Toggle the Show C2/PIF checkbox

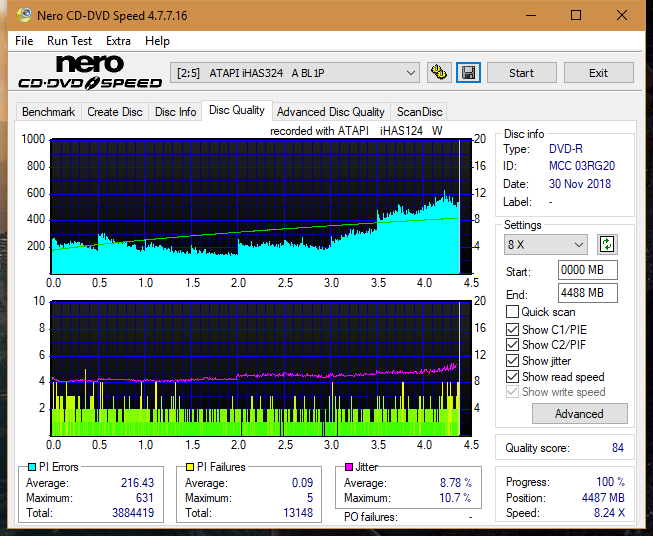(x=512, y=344)
